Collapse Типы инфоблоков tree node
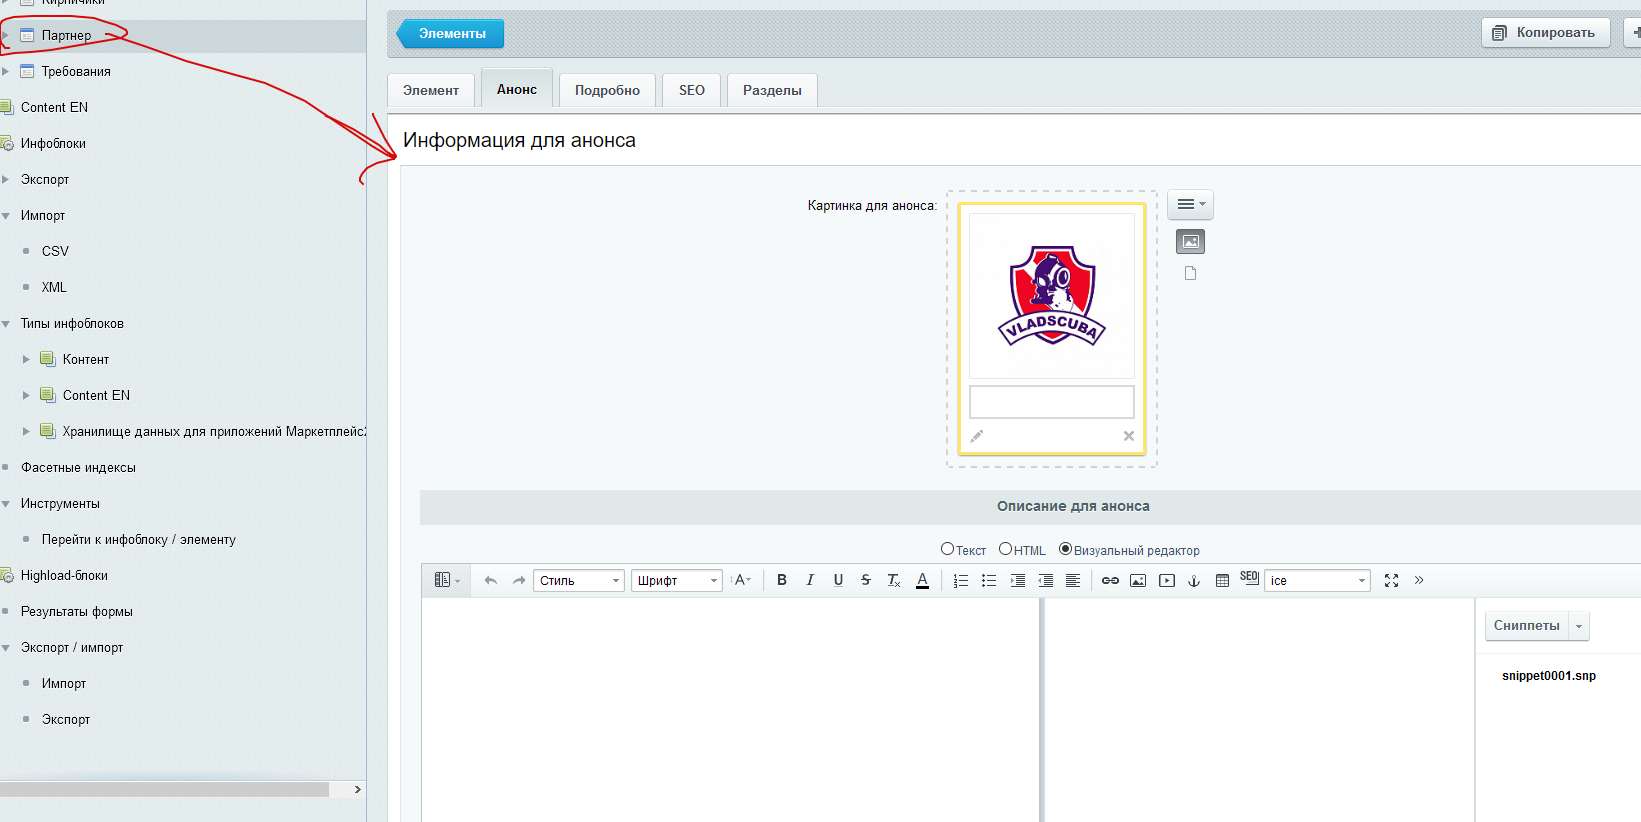The height and width of the screenshot is (822, 1641). 6,323
